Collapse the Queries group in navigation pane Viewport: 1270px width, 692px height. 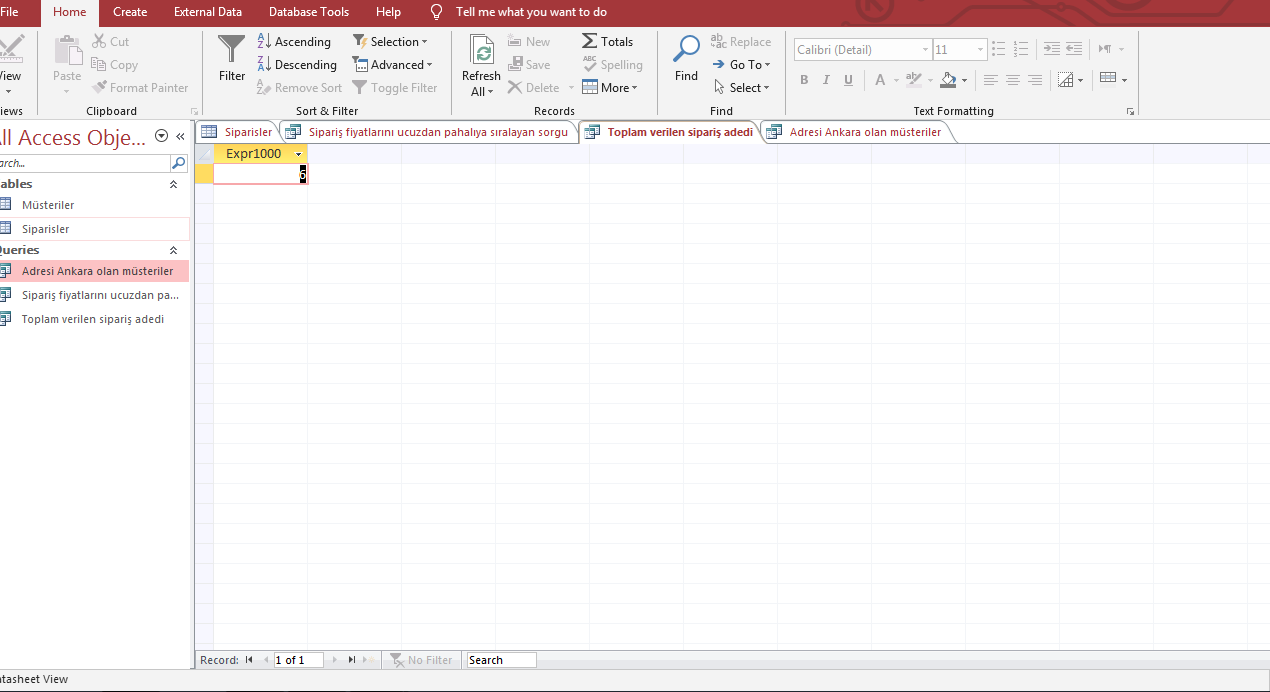coord(173,250)
